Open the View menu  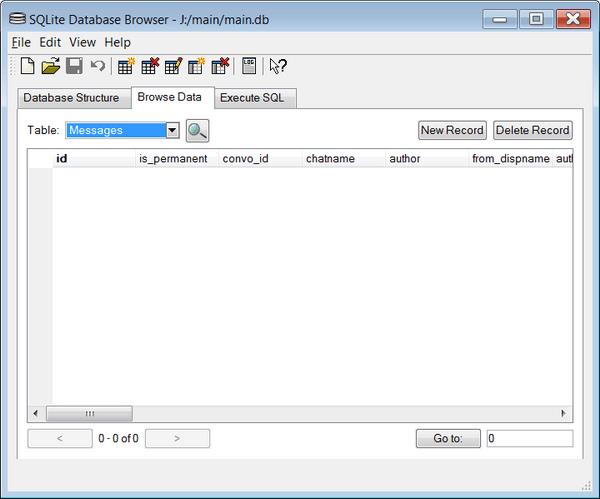pos(82,42)
